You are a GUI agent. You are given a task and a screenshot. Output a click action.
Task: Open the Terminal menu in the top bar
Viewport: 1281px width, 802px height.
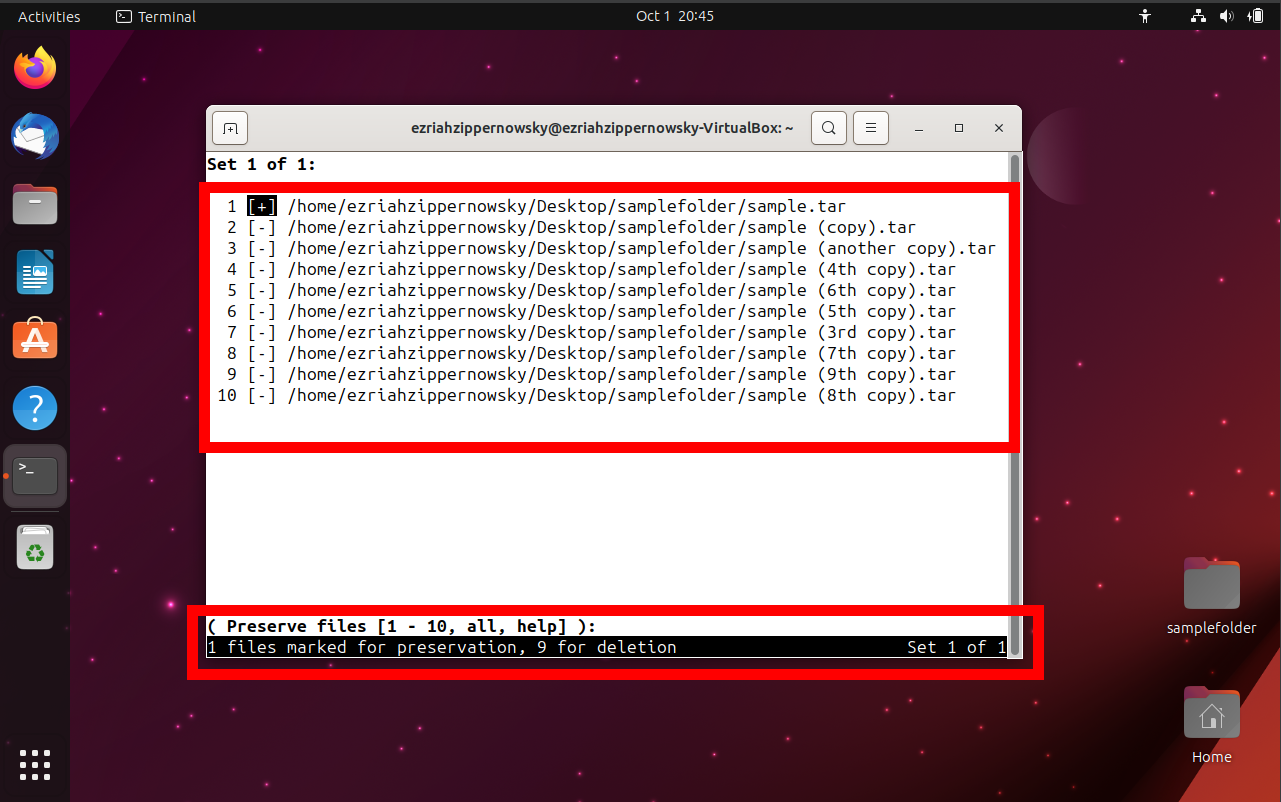click(x=155, y=15)
